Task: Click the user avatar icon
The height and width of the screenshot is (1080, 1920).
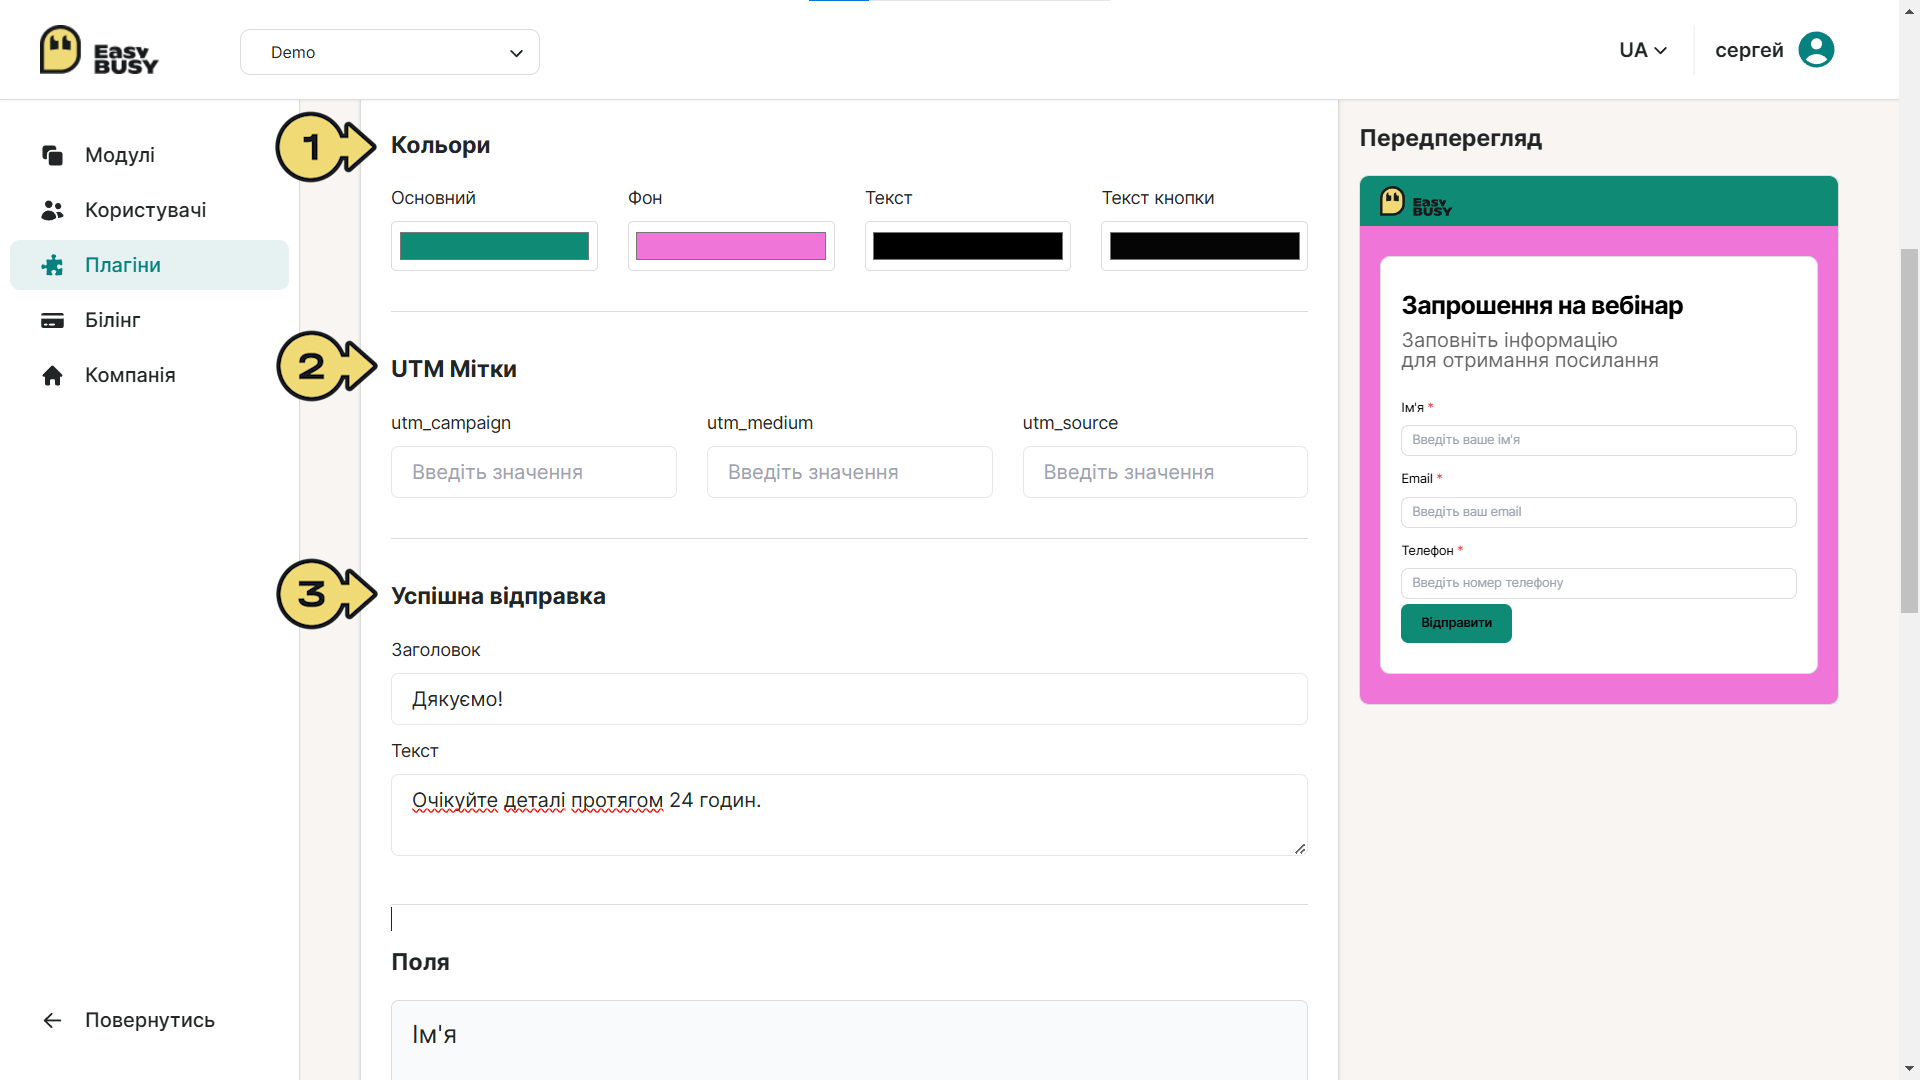Action: point(1816,50)
